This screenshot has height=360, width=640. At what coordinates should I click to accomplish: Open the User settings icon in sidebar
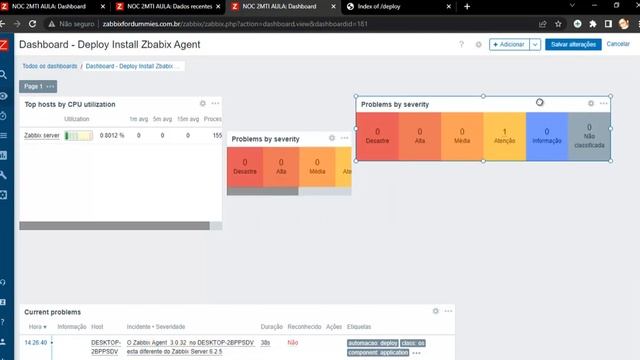(3, 341)
